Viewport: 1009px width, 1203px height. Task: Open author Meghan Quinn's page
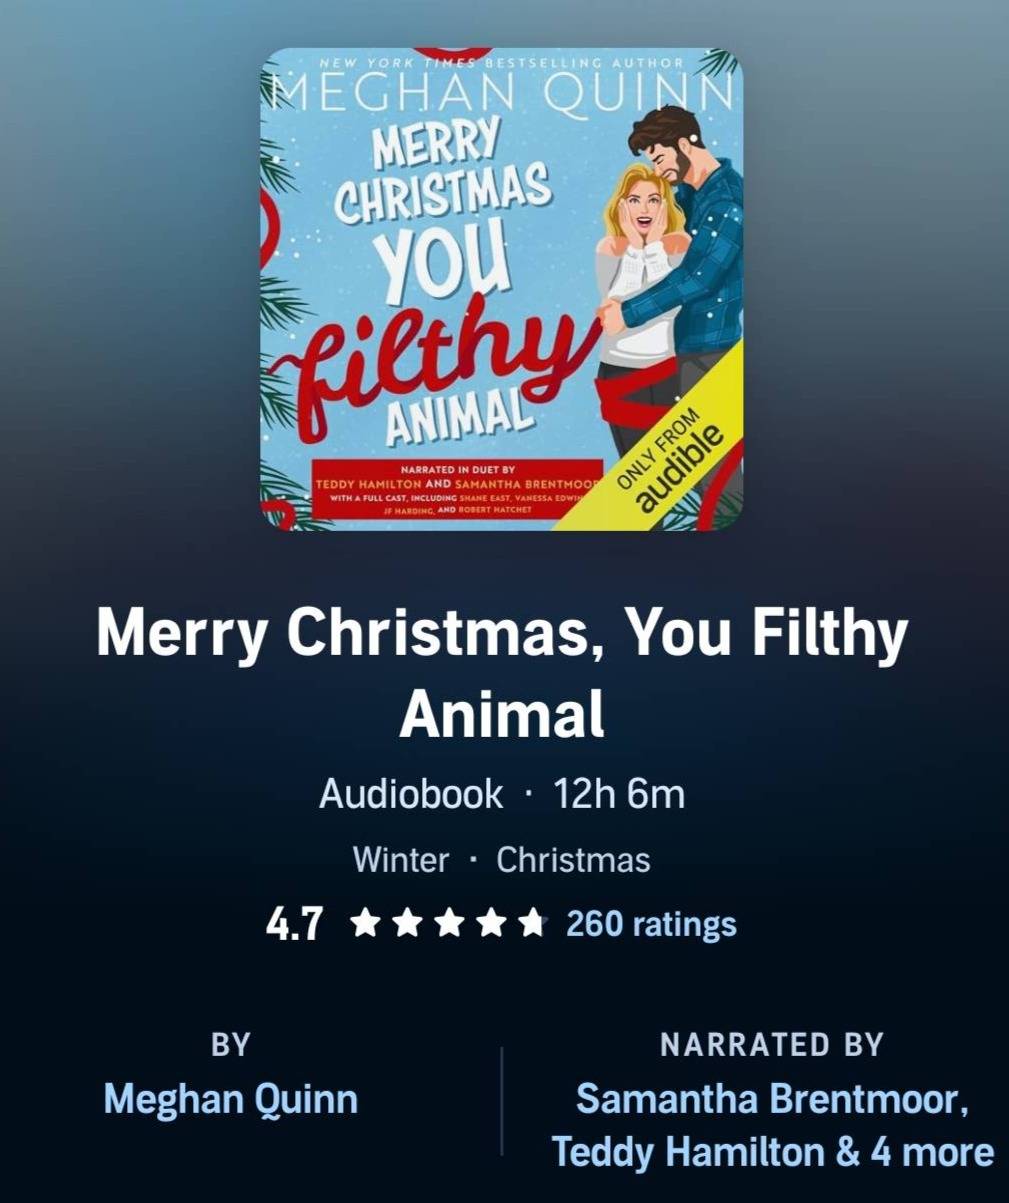(231, 1100)
